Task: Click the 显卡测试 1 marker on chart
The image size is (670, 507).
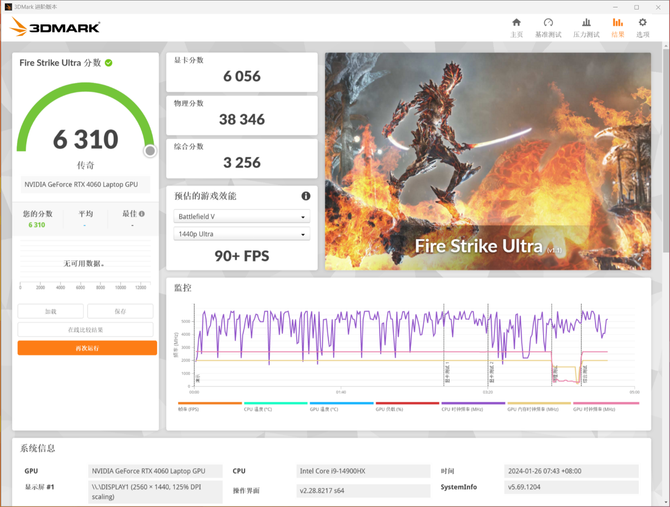Action: click(x=447, y=372)
